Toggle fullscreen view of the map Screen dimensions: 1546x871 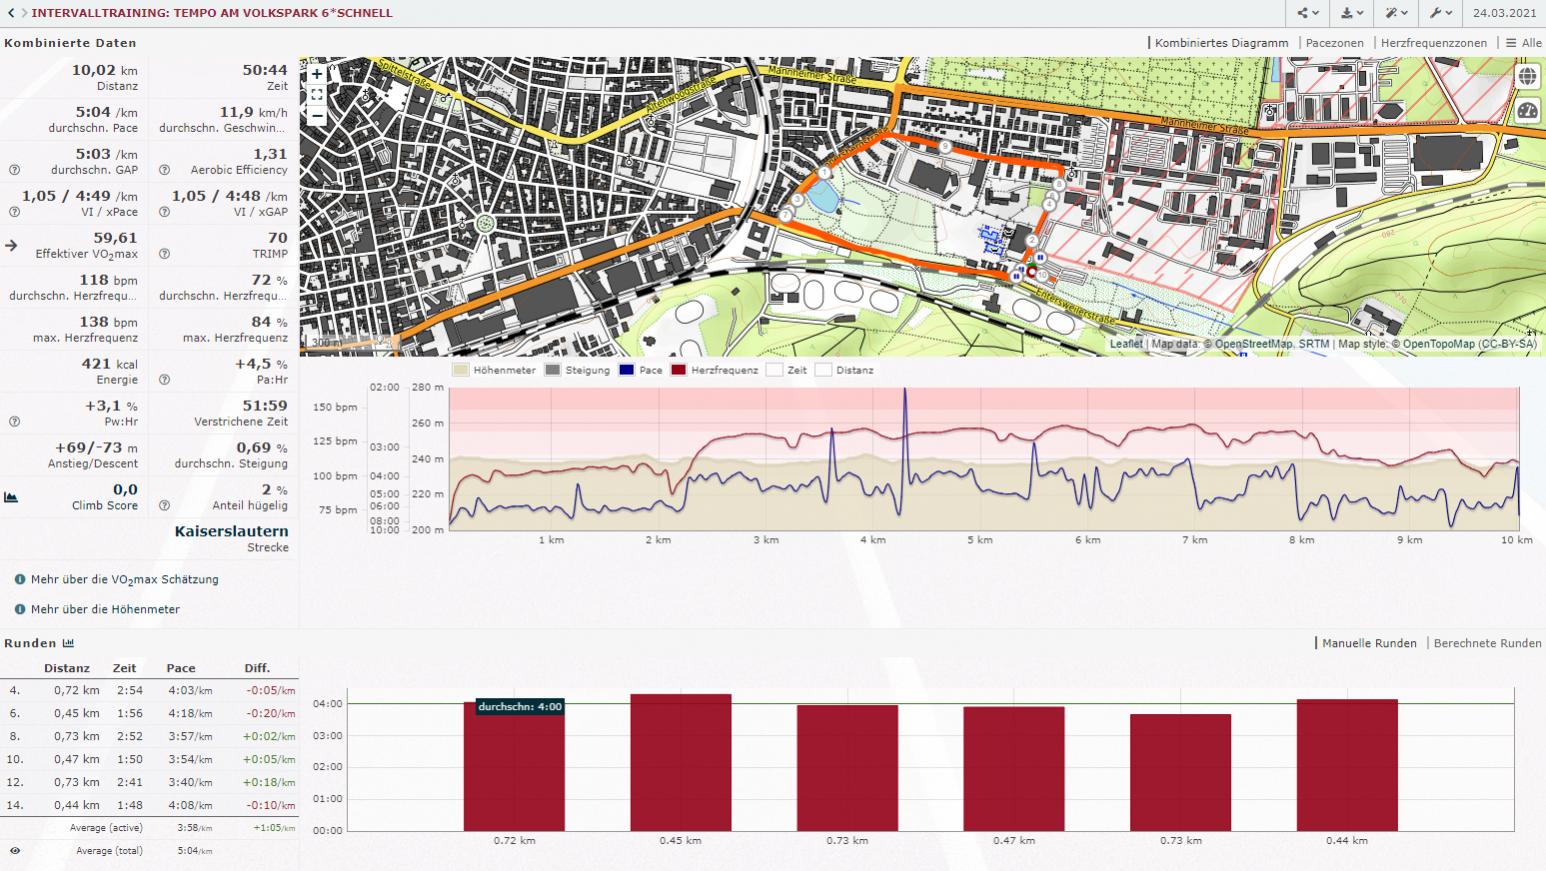click(316, 94)
